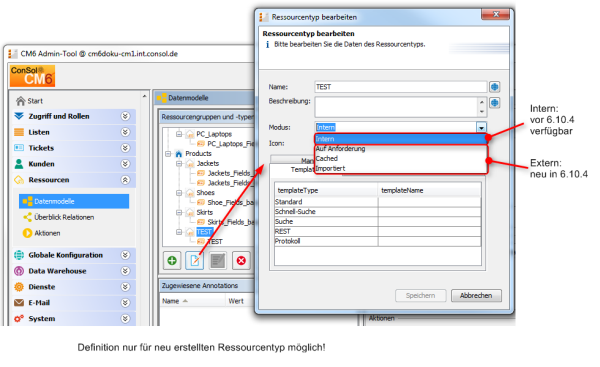Select Cached mode option
600x367 pixels.
pos(401,158)
